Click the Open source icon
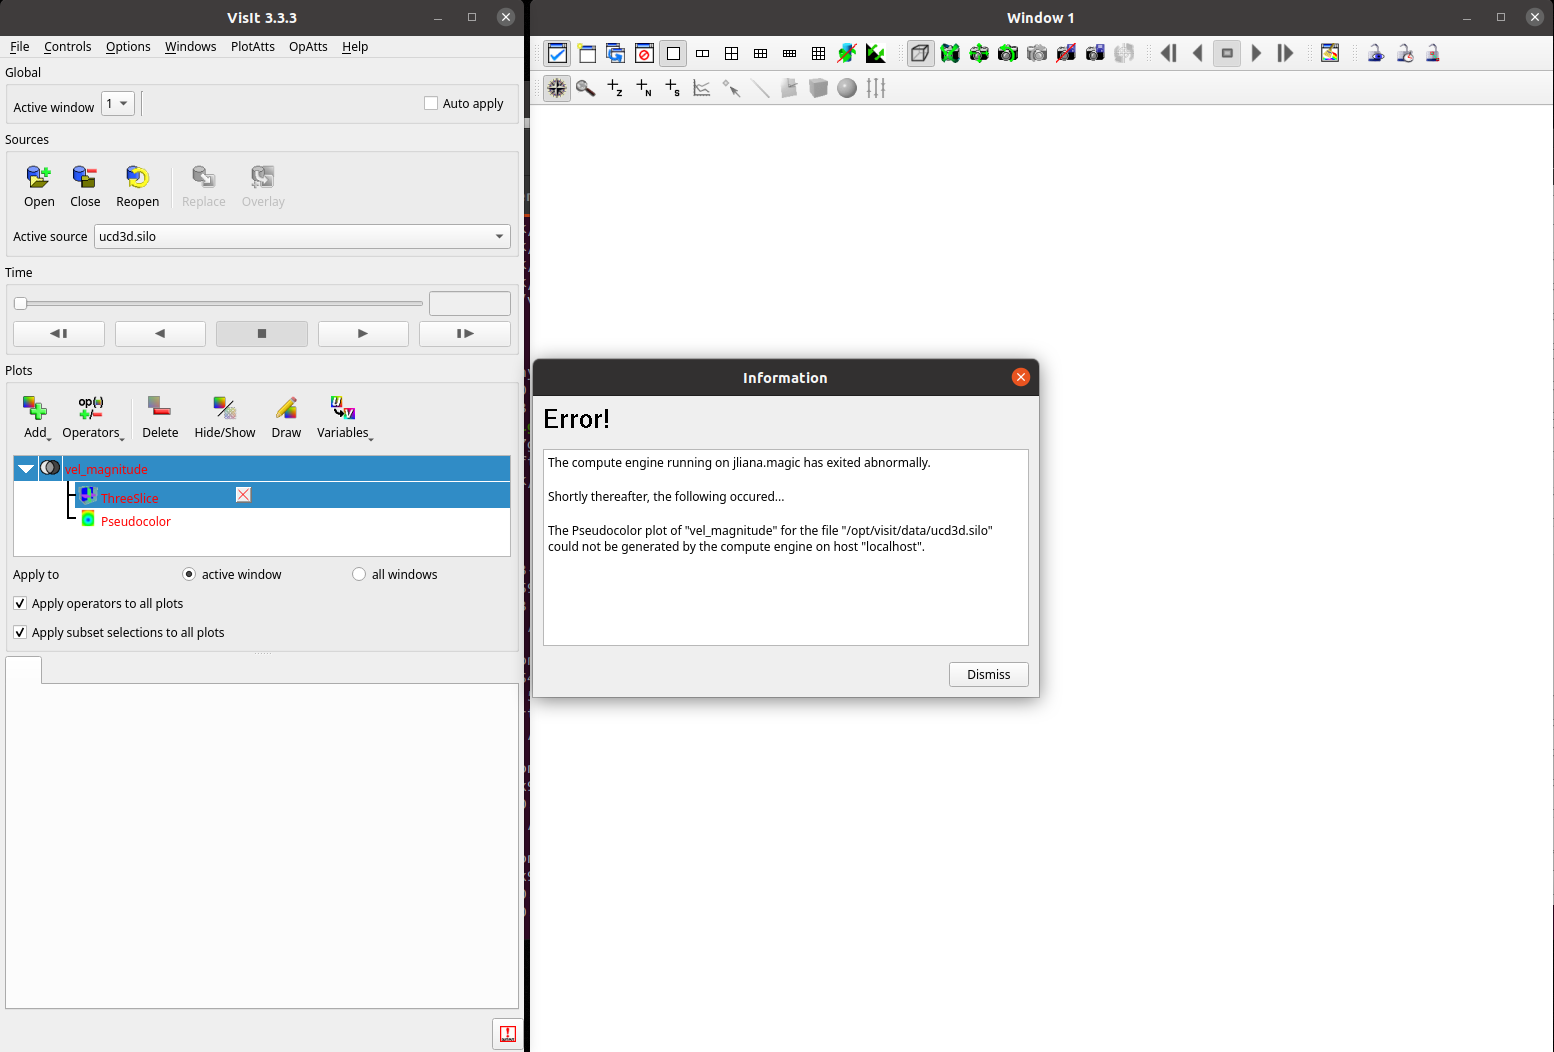Screen dimensions: 1554x1052 click(39, 177)
